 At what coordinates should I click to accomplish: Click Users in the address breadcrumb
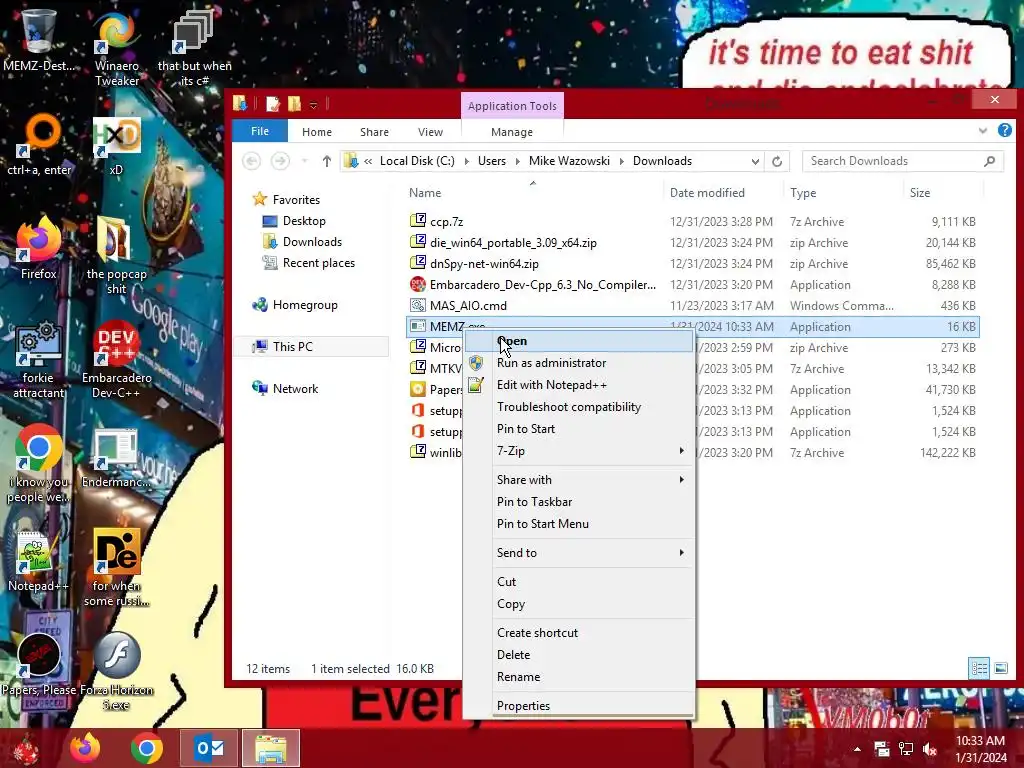tap(491, 161)
